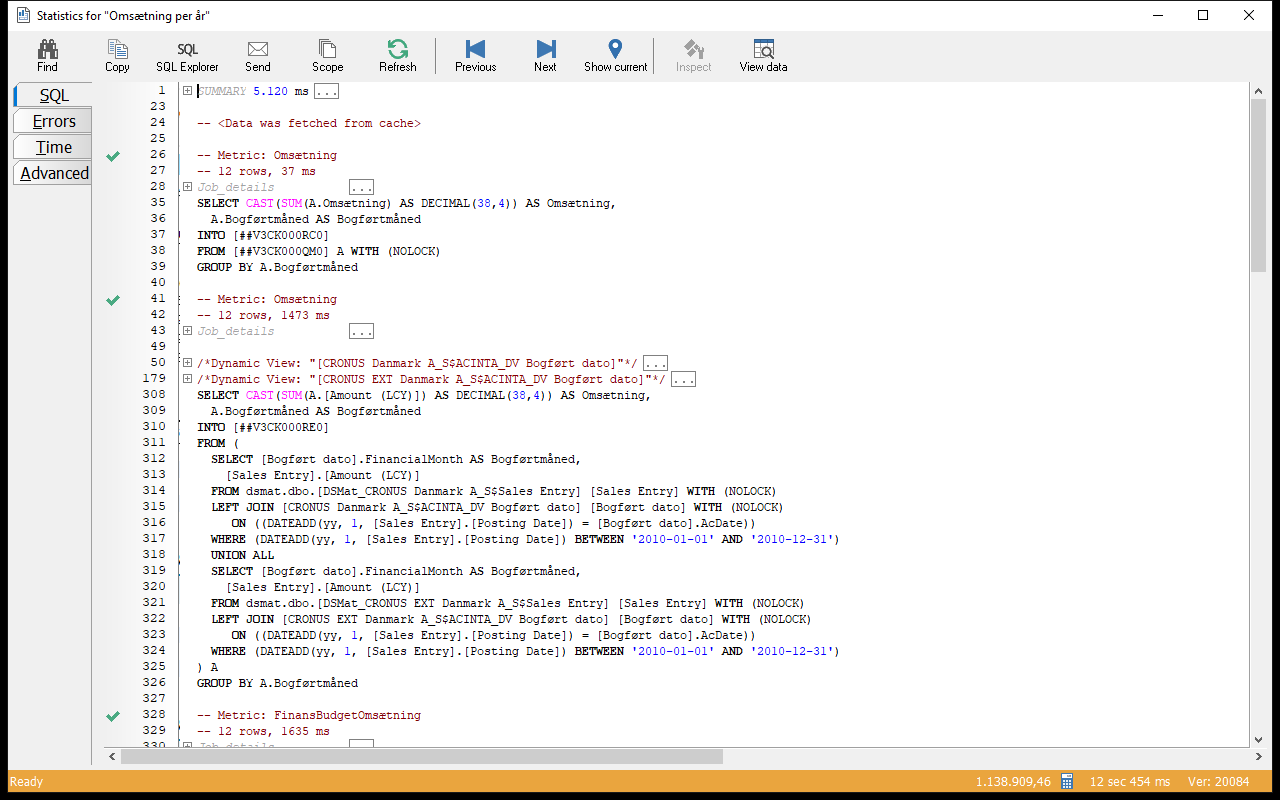Go to the Previous statement
The image size is (1280, 800).
click(x=475, y=56)
